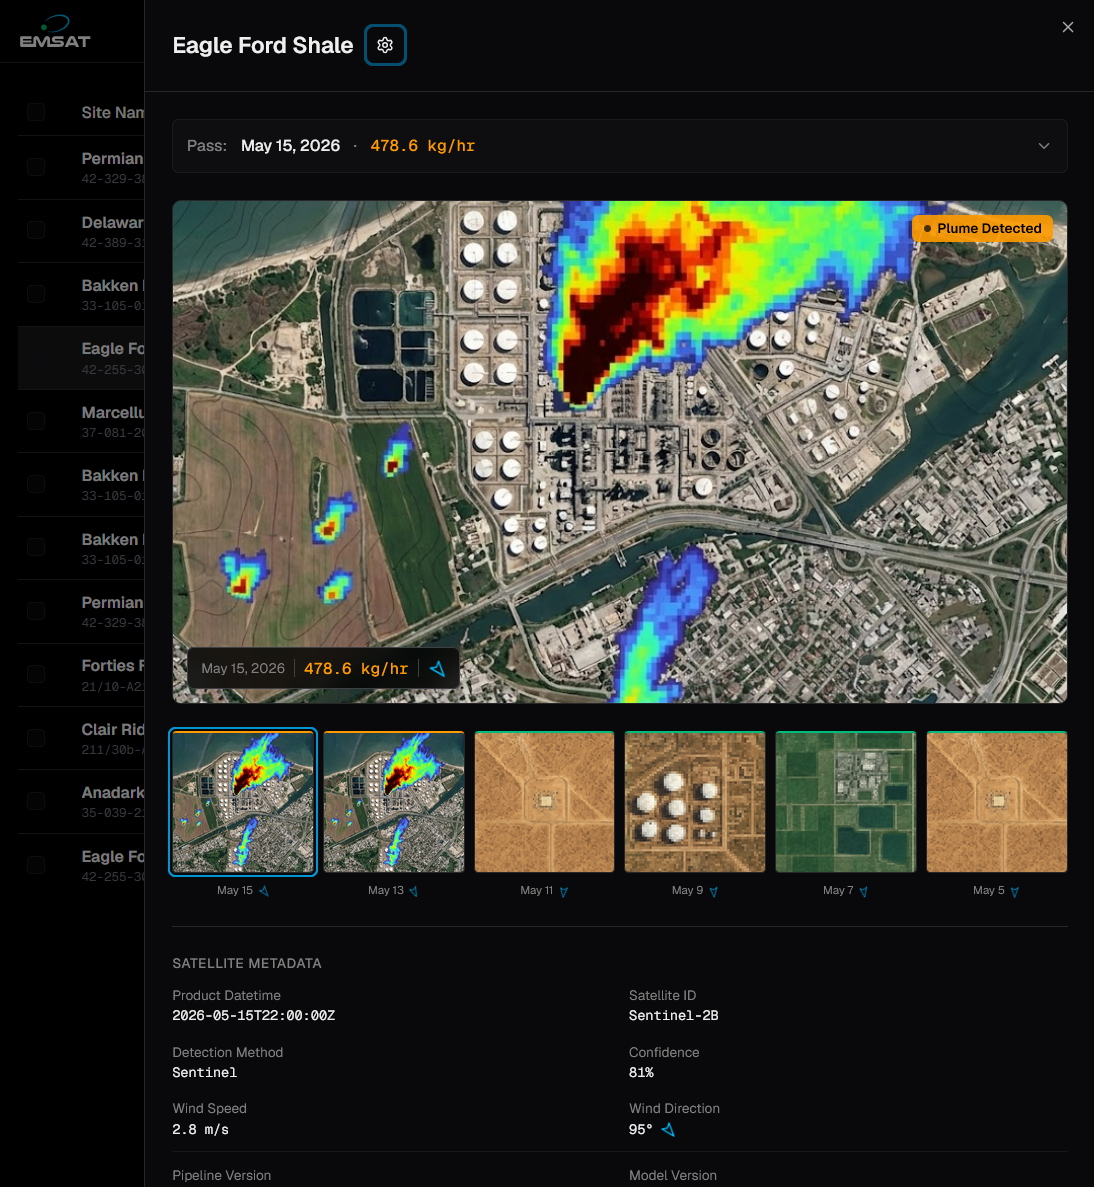Click the wind arrow in the map overlay
1094x1187 pixels.
pos(438,668)
